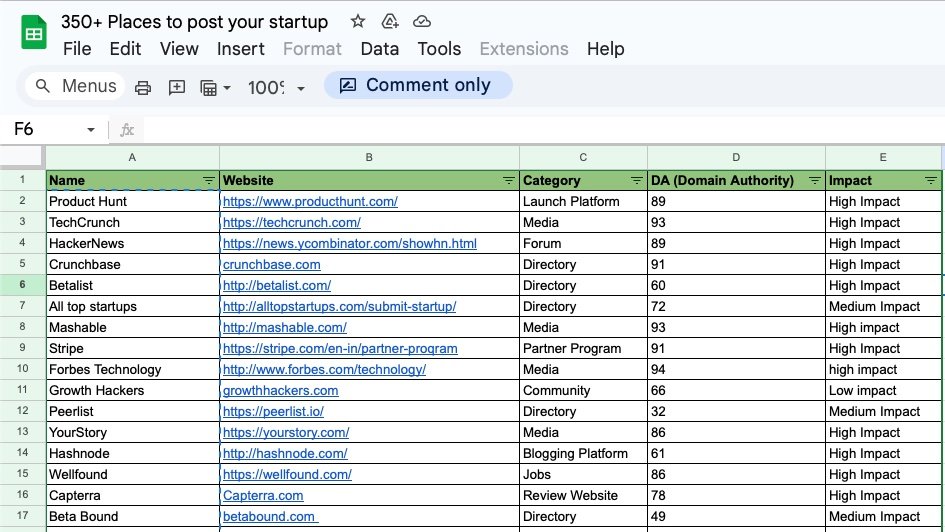
Task: Open the betalist.com link
Action: pos(277,286)
